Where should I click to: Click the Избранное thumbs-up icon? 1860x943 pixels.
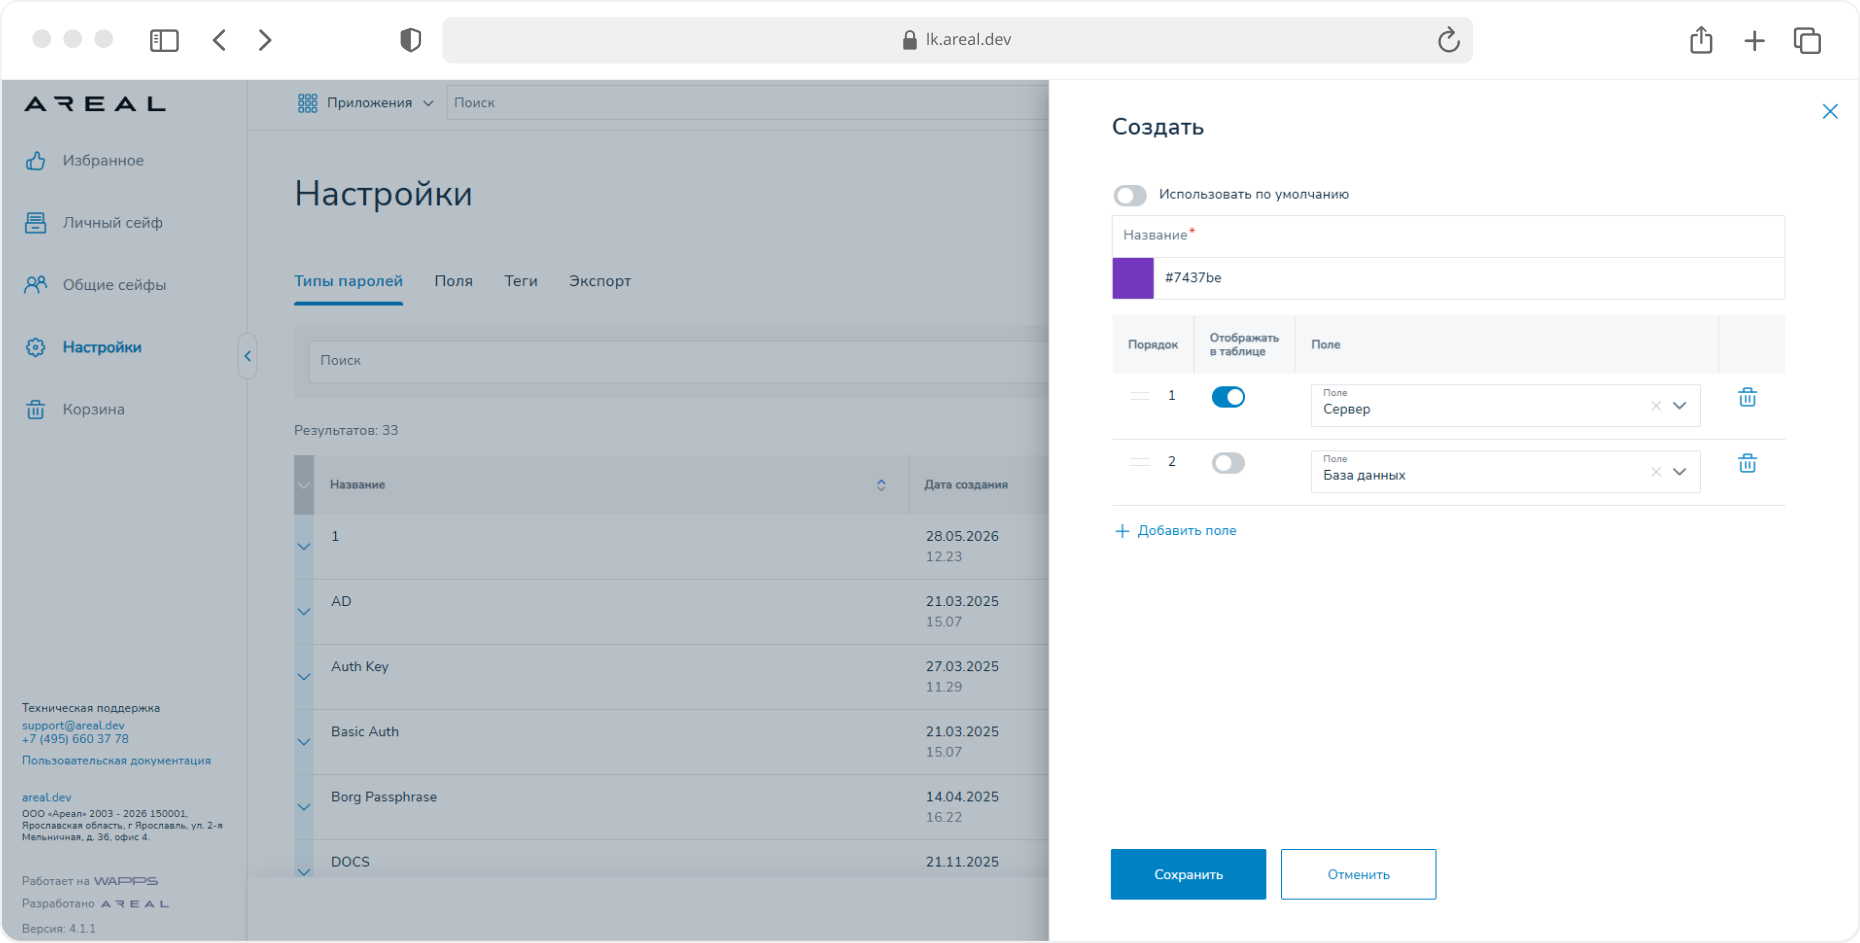(36, 161)
